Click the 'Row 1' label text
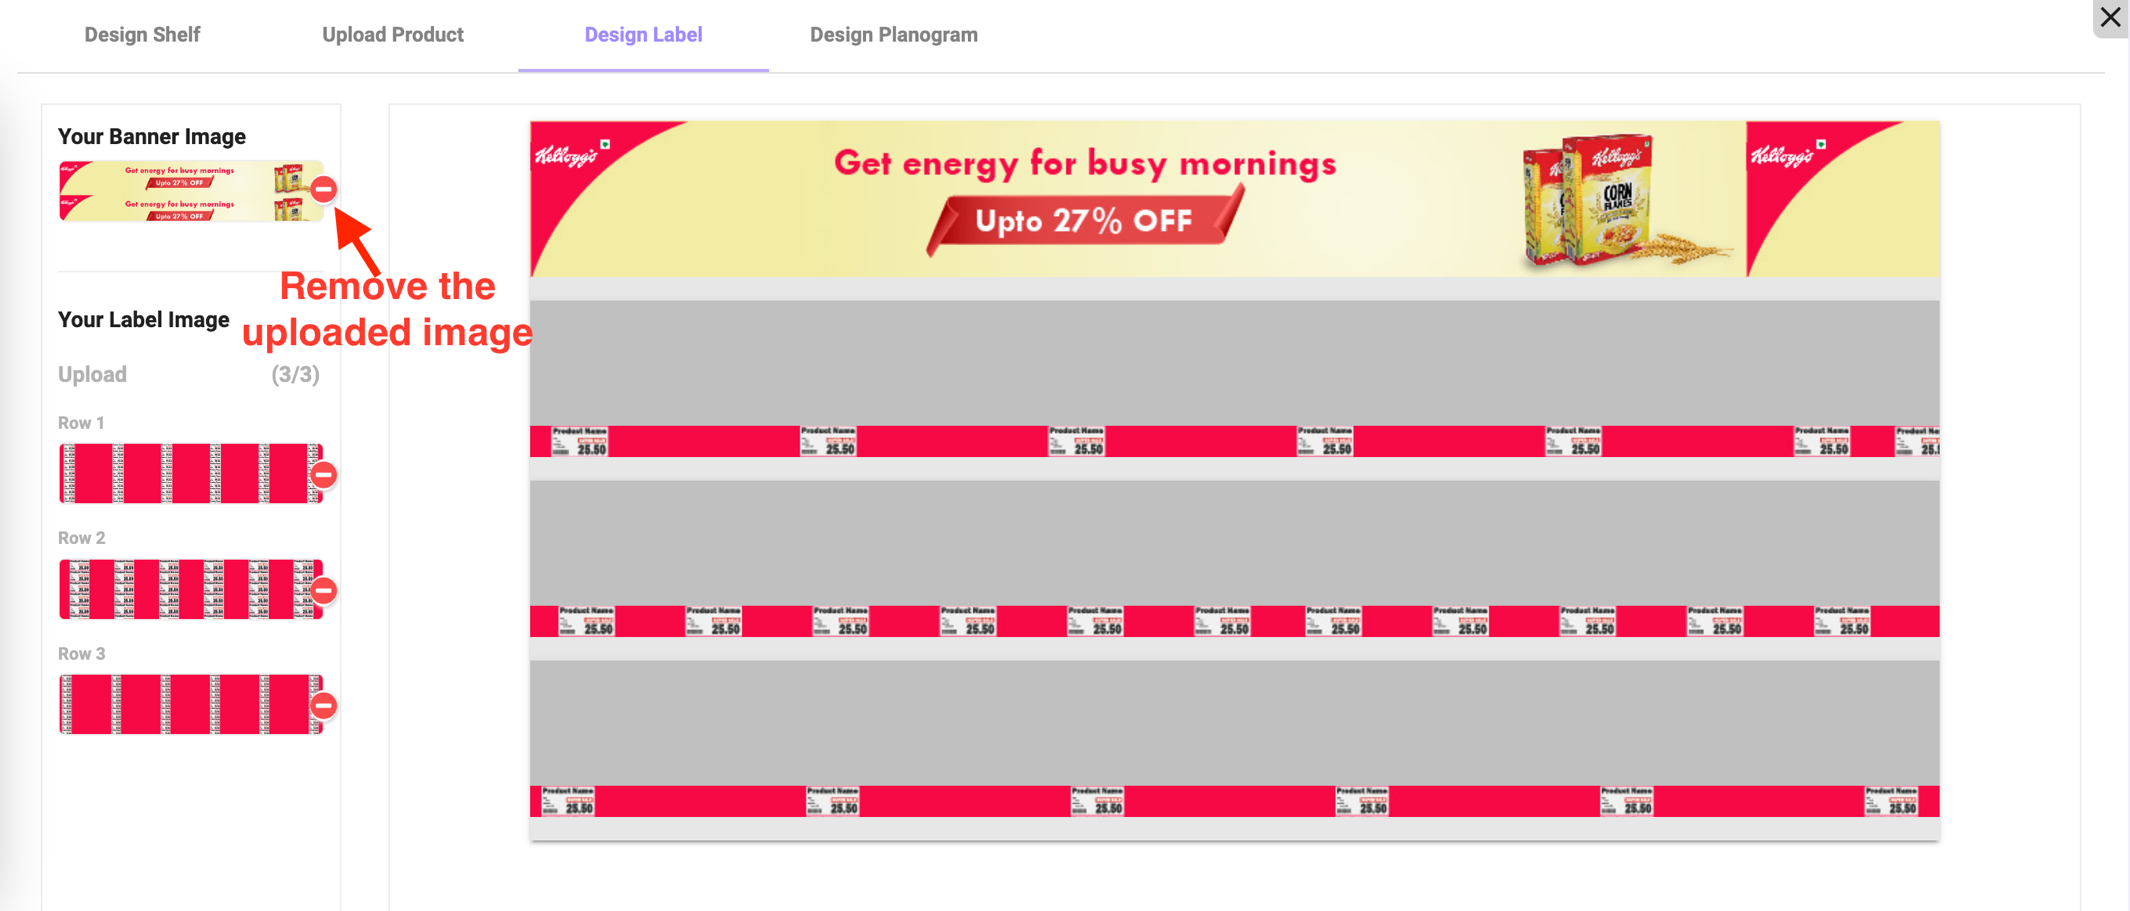The image size is (2130, 911). [x=81, y=423]
